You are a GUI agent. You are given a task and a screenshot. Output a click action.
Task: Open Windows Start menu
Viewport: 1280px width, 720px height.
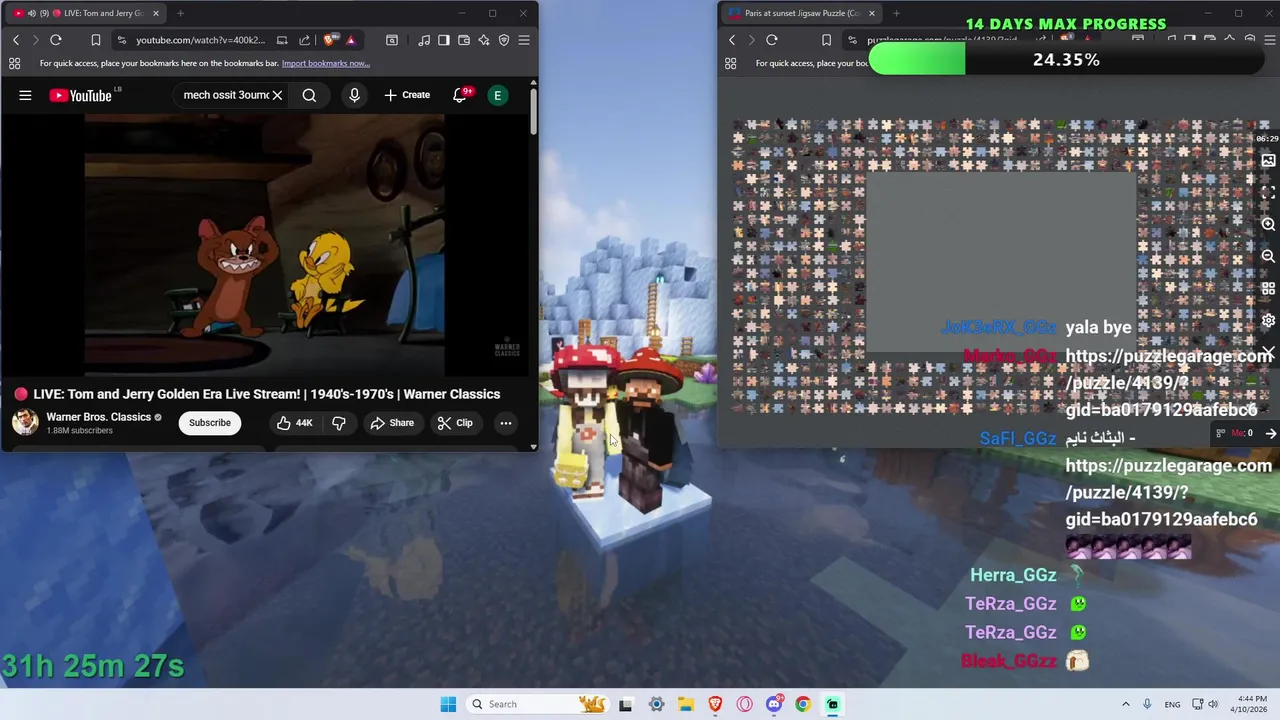point(448,704)
